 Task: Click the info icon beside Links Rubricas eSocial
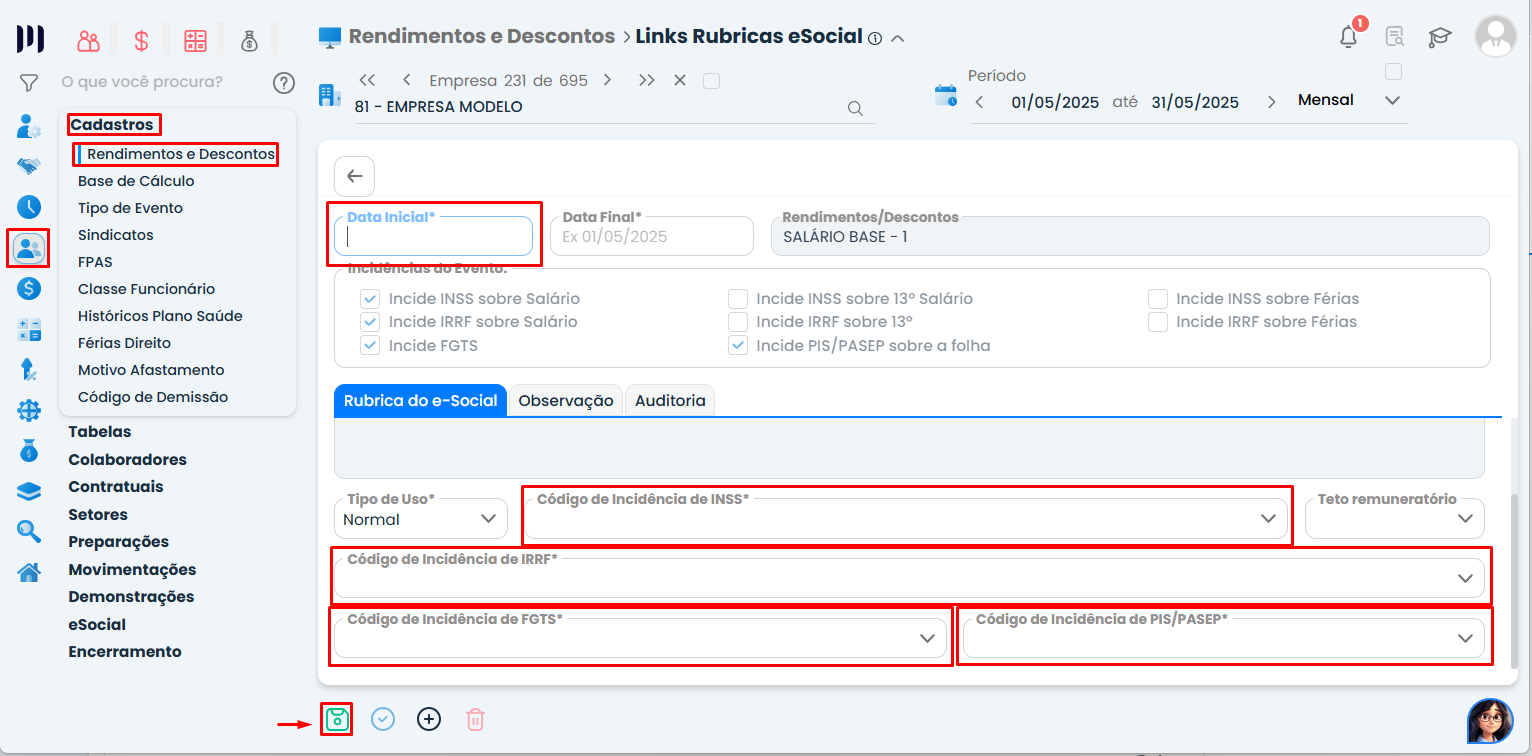point(875,39)
